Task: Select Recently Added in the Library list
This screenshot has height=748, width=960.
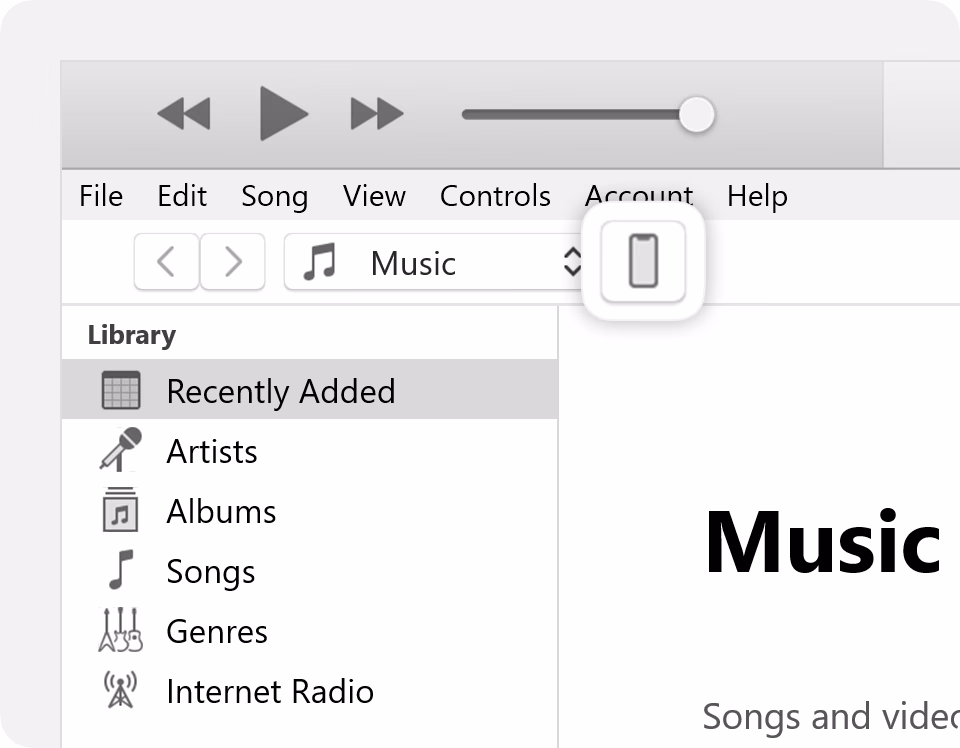Action: pos(280,391)
